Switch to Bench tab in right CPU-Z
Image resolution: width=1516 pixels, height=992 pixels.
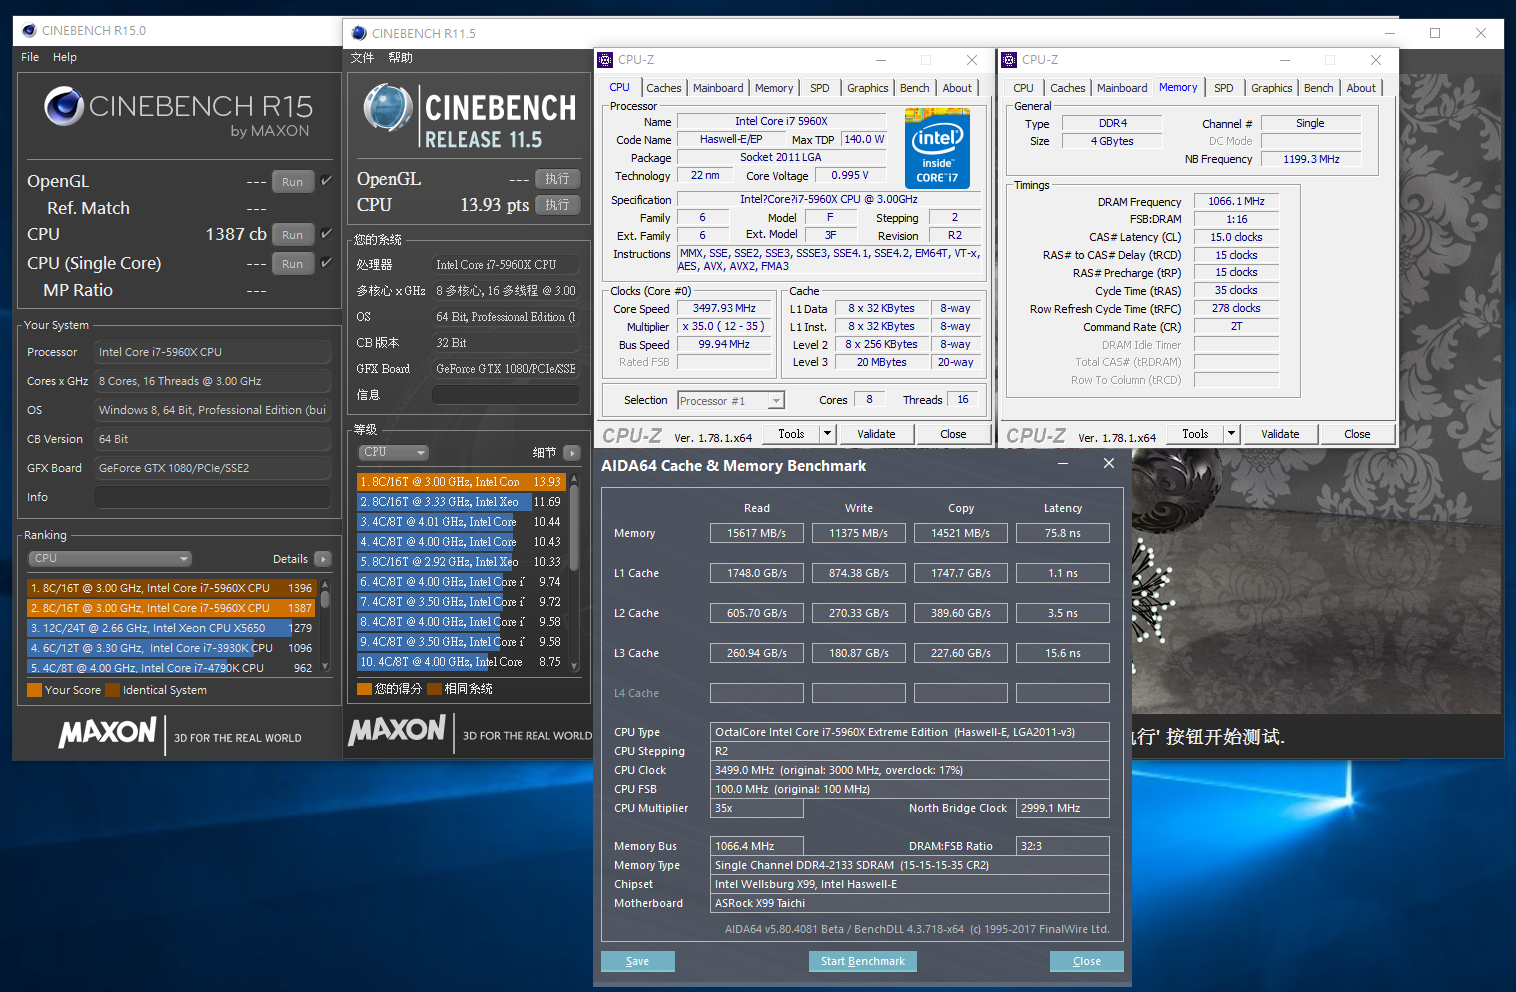[x=1318, y=88]
